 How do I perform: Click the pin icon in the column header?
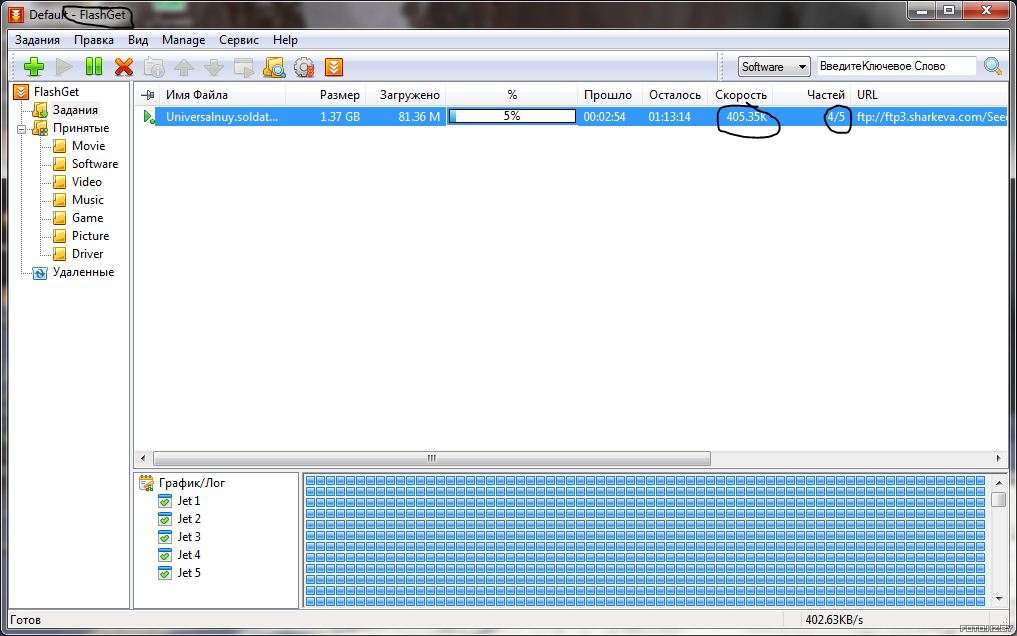coord(147,95)
